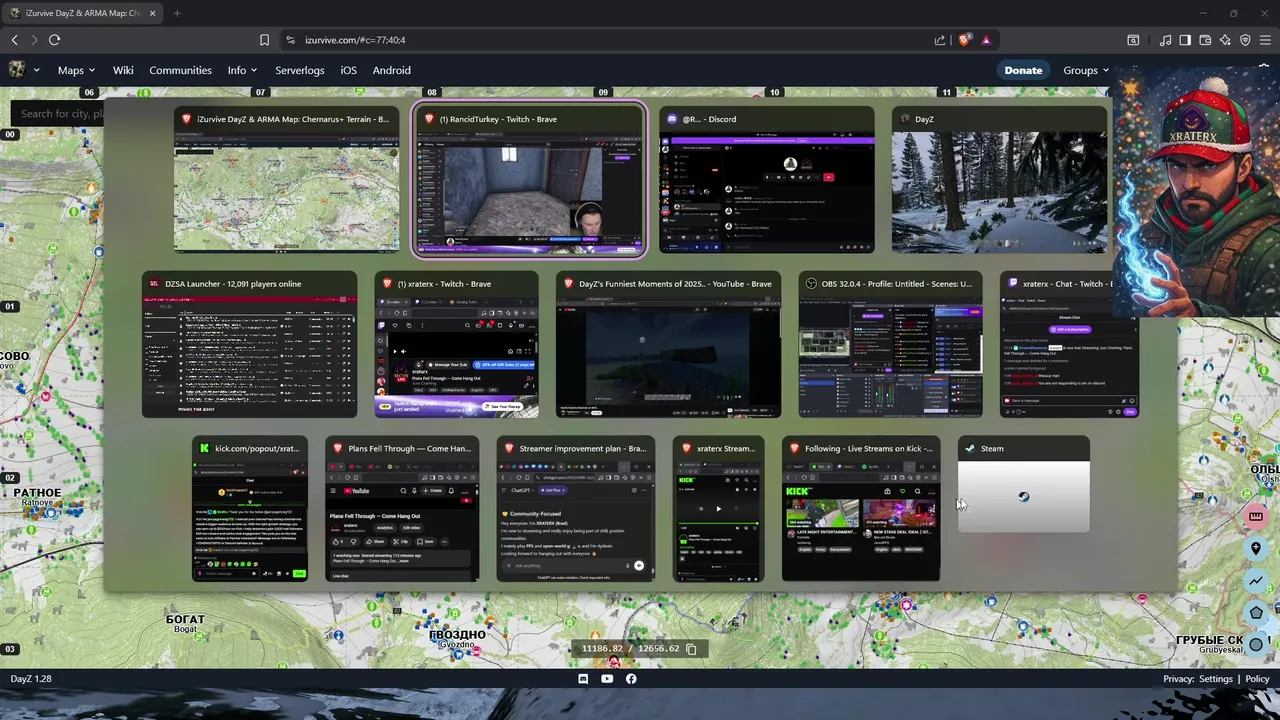
Task: Switch to the OBS 32.0.4 window thumbnail
Action: pyautogui.click(x=890, y=345)
